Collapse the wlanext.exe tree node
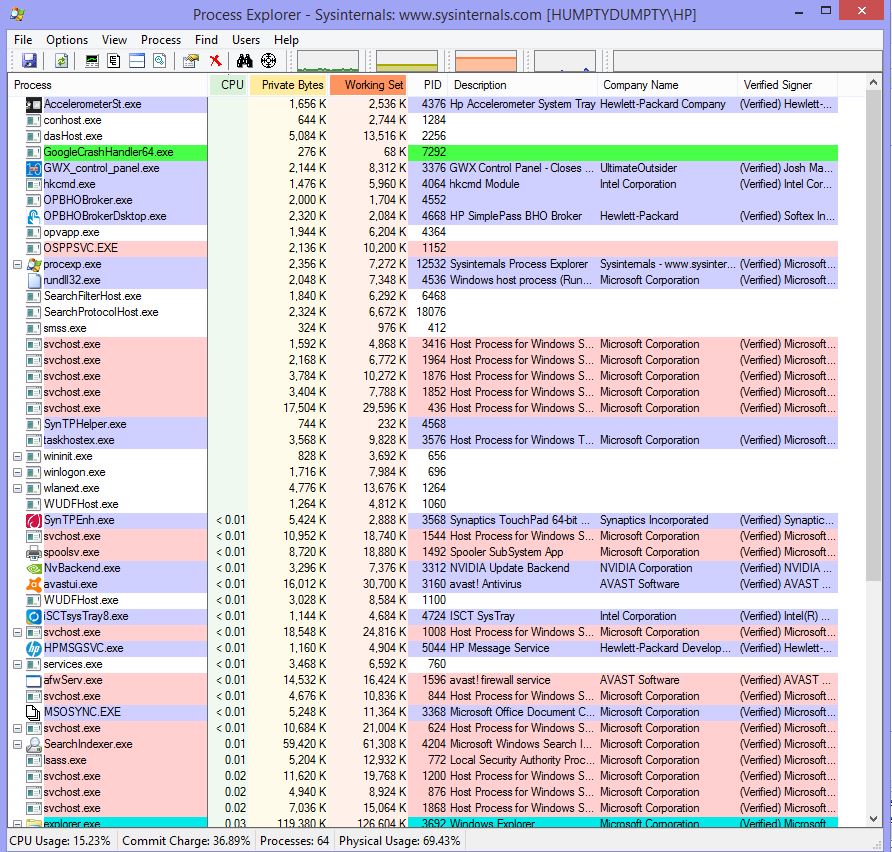The width and height of the screenshot is (892, 852). (18, 488)
